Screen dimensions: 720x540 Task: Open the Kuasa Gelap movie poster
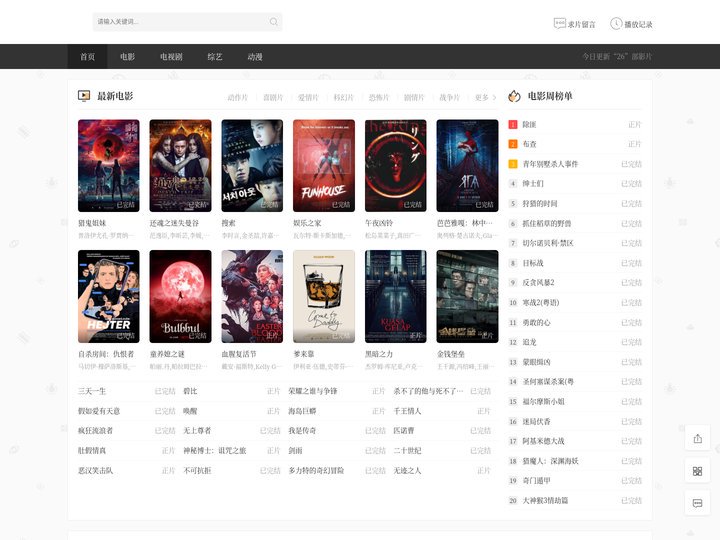point(396,296)
